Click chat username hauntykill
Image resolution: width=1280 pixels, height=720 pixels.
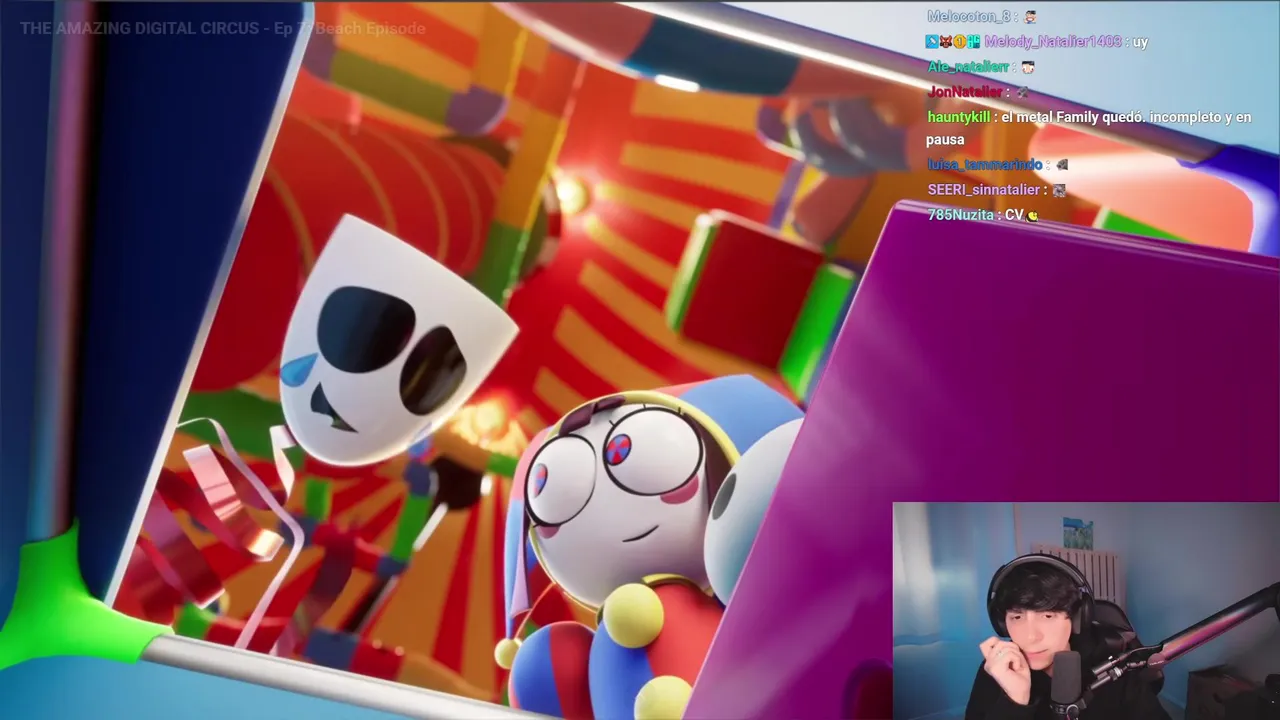[x=958, y=117]
